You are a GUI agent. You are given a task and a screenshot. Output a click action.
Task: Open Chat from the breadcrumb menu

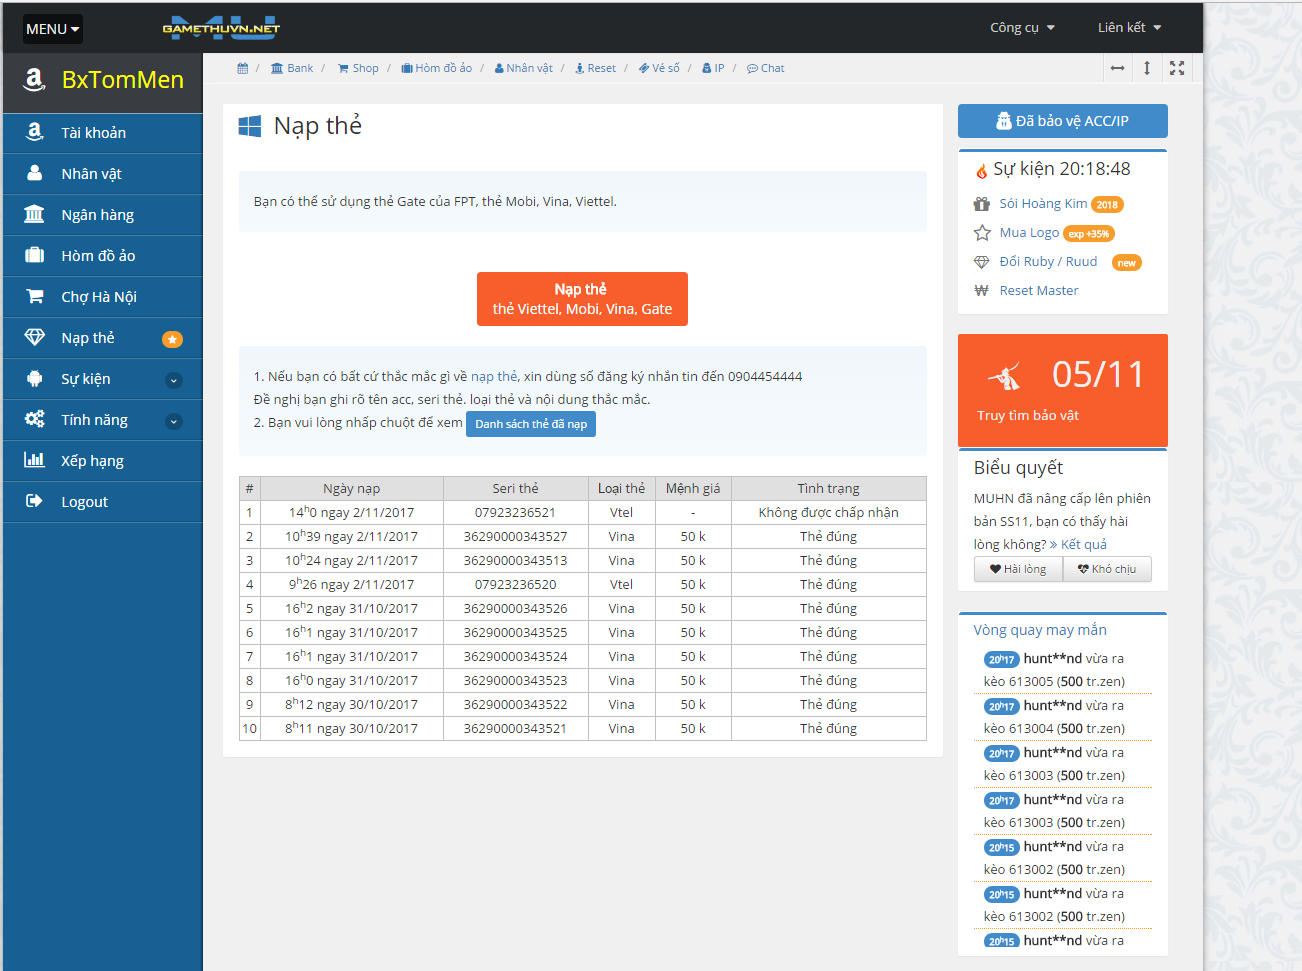click(x=766, y=69)
